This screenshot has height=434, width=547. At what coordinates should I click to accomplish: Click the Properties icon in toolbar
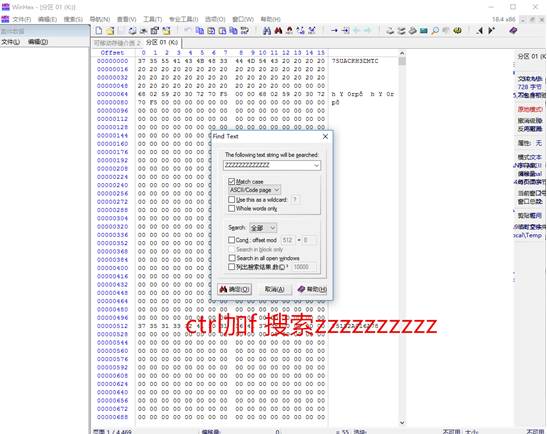click(155, 31)
